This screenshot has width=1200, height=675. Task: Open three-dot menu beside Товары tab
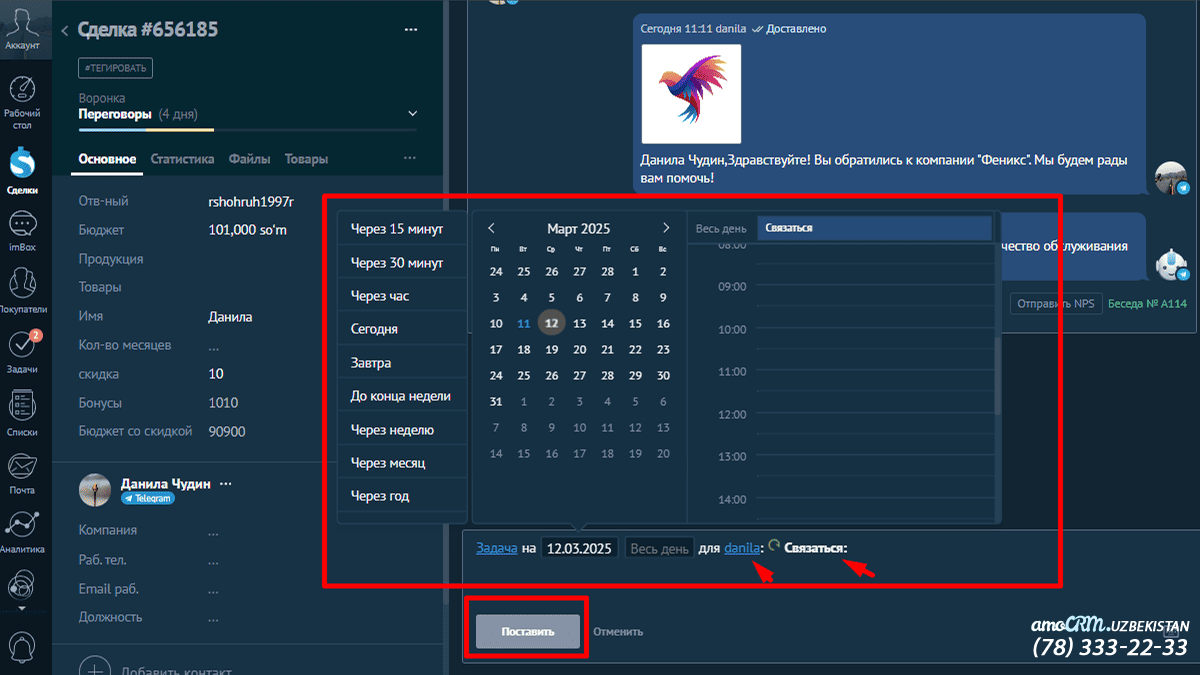[x=410, y=158]
